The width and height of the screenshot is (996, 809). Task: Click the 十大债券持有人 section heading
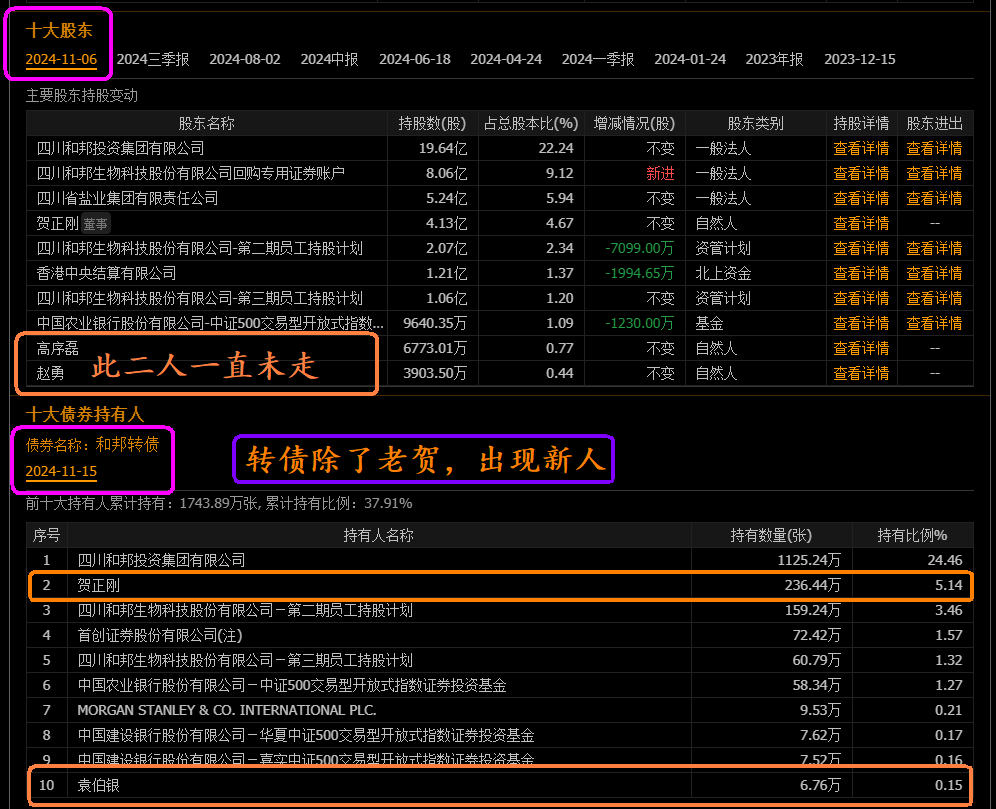(85, 414)
